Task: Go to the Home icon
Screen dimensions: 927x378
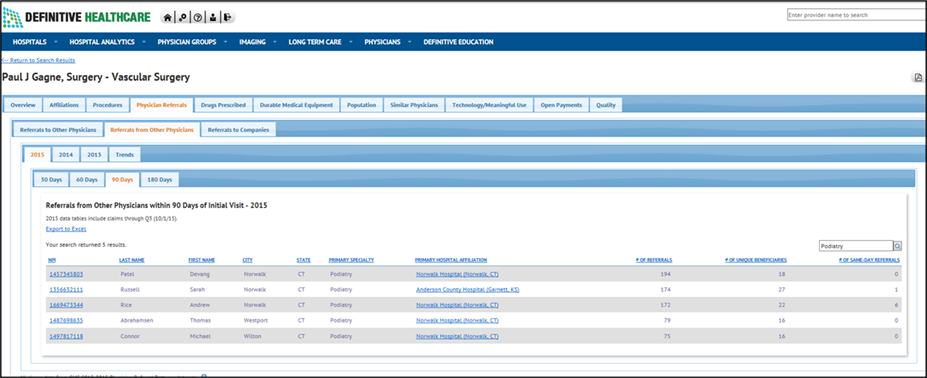Action: (168, 18)
